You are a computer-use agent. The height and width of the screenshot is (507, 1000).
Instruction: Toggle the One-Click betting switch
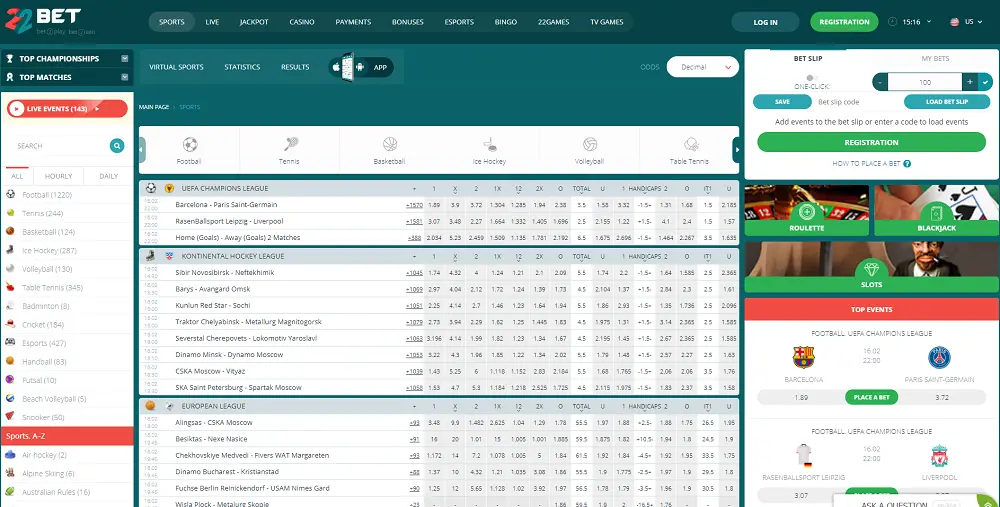coord(812,78)
